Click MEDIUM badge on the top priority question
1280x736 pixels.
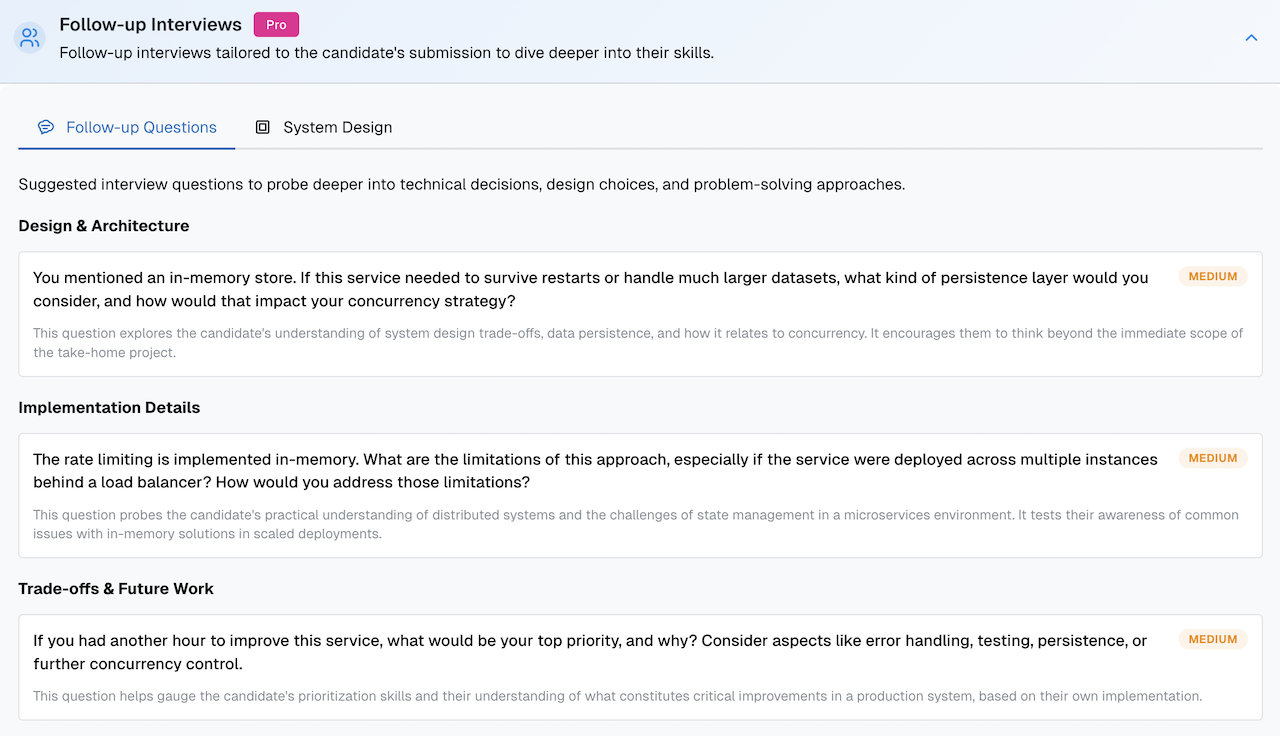tap(1213, 640)
